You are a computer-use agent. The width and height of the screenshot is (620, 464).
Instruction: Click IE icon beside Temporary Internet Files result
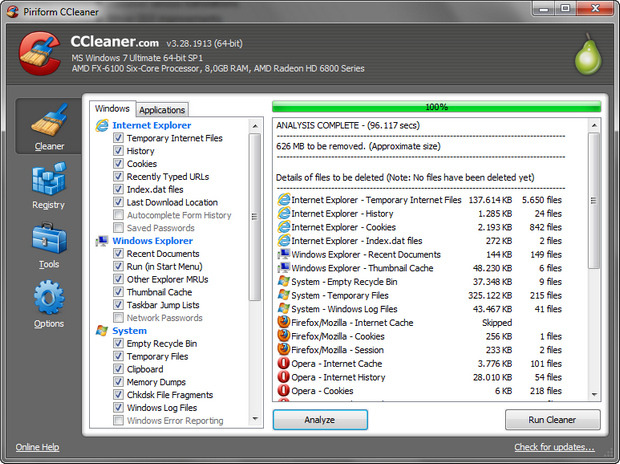tap(284, 199)
